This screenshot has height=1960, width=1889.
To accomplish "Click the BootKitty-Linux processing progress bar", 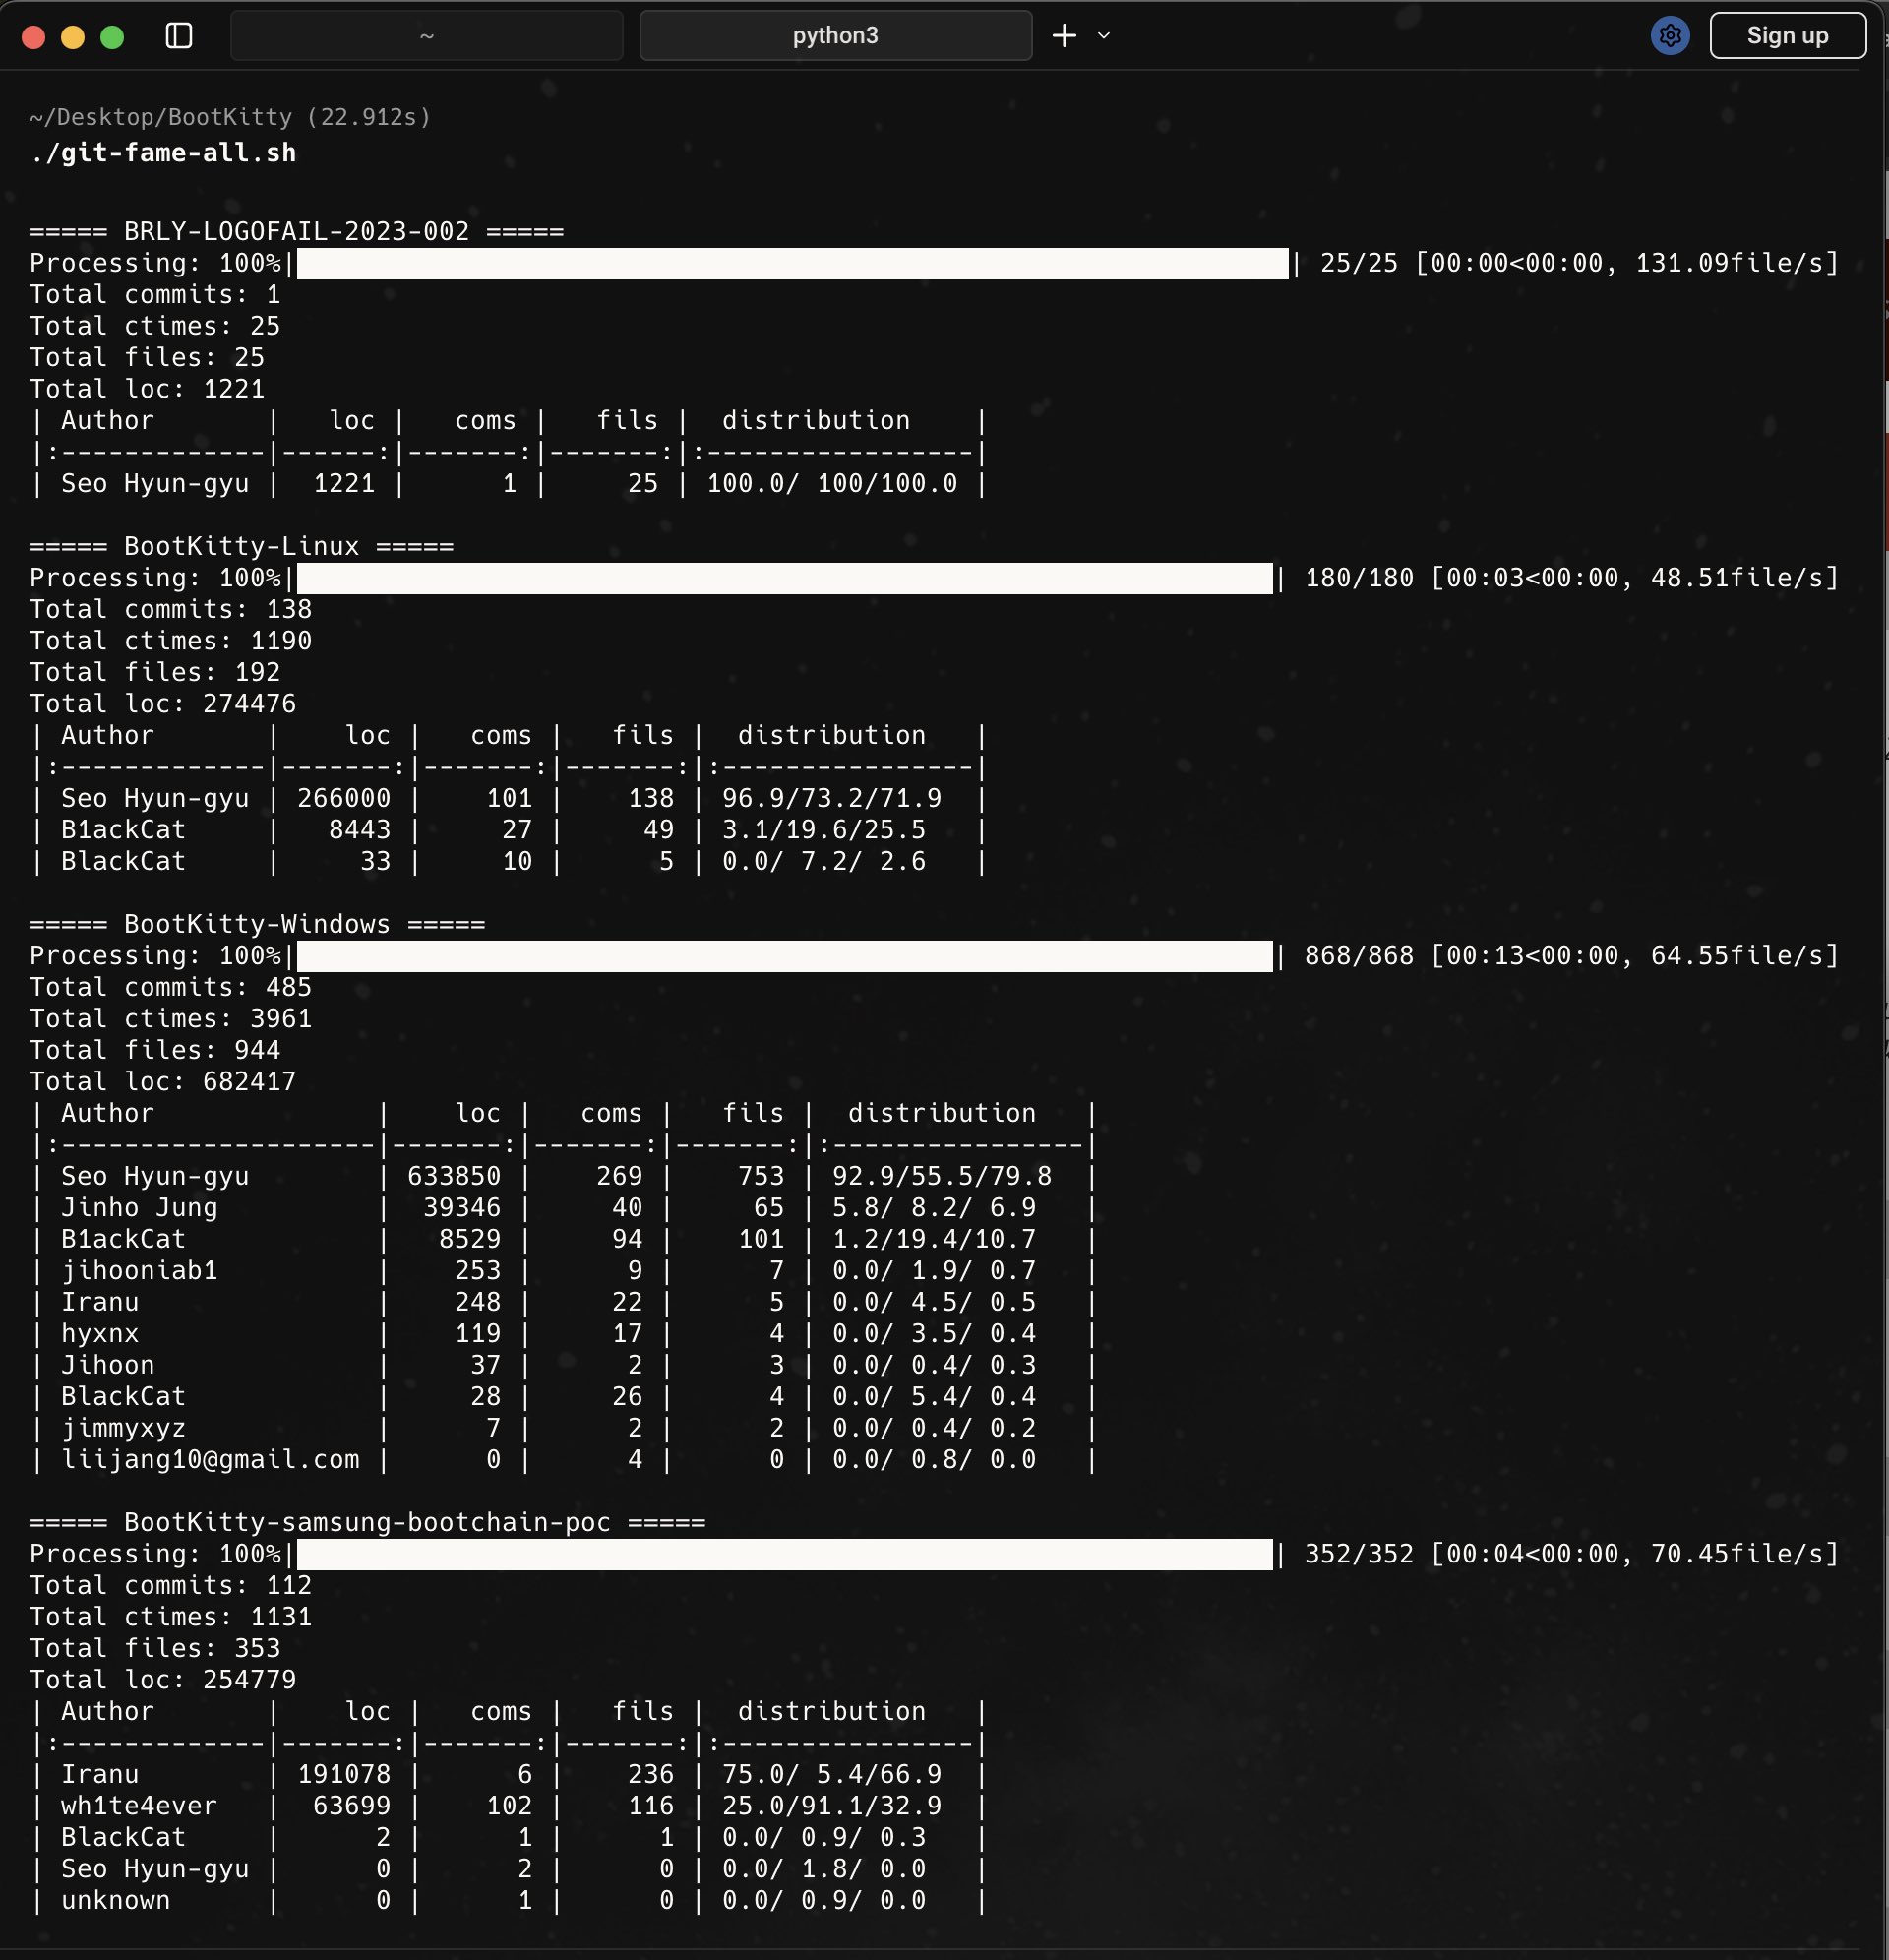I will tap(784, 578).
